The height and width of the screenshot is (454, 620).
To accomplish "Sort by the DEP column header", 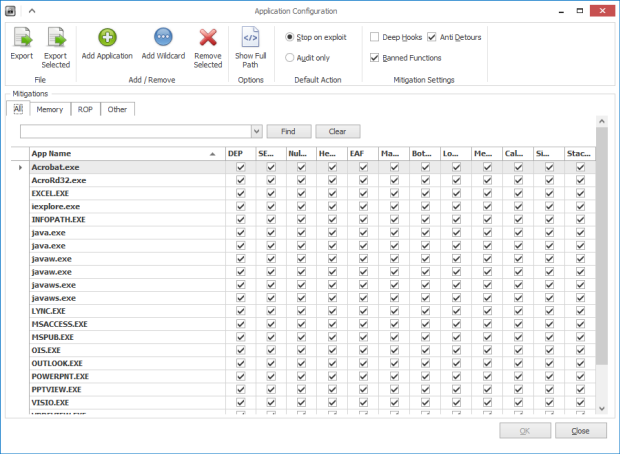I will tap(240, 153).
